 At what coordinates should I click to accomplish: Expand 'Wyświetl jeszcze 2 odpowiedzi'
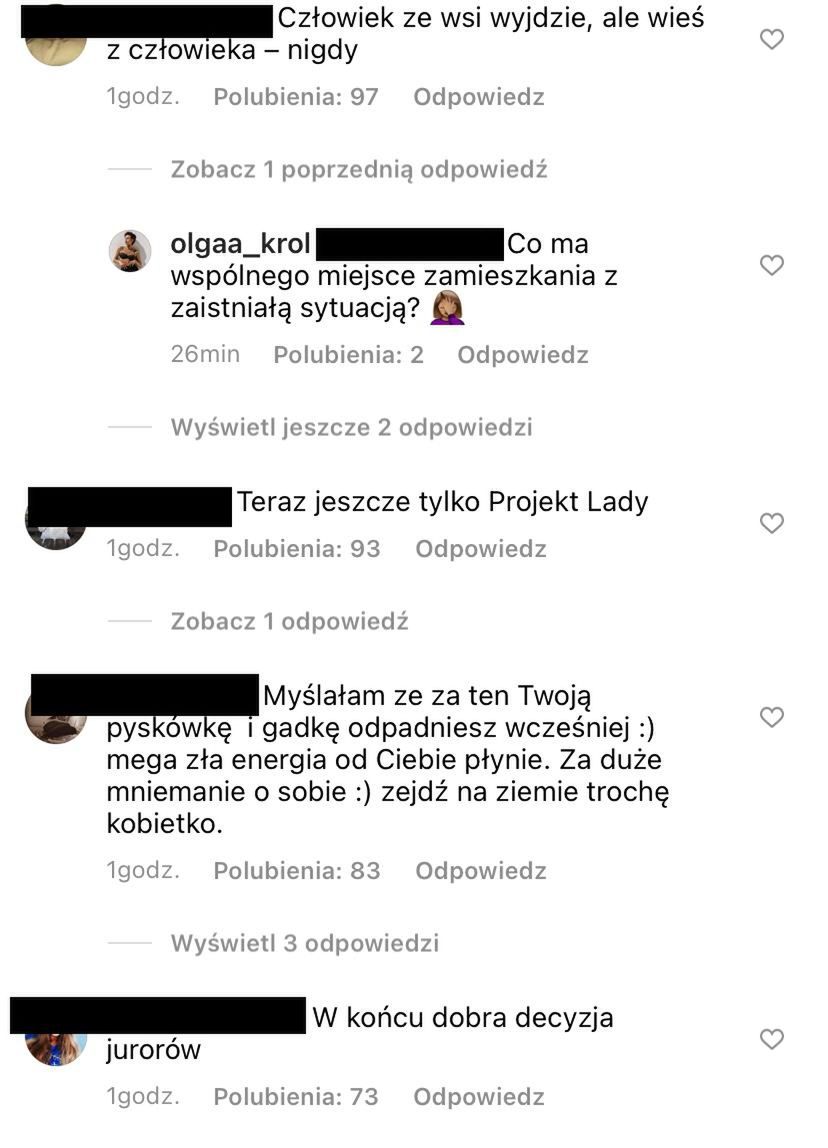[351, 428]
